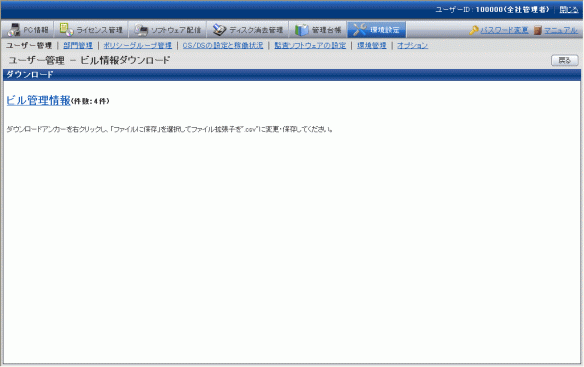Click the 管理台帳 ledger book icon

pyautogui.click(x=302, y=30)
